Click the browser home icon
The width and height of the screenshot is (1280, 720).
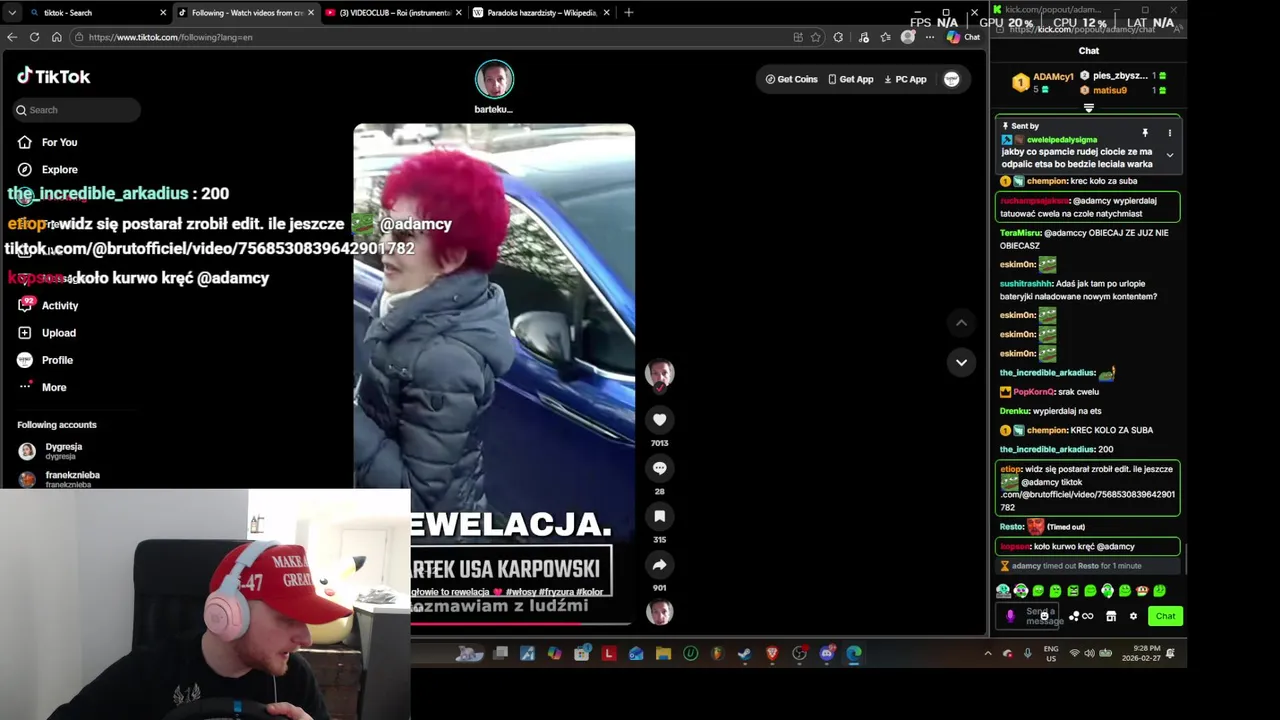click(x=56, y=37)
